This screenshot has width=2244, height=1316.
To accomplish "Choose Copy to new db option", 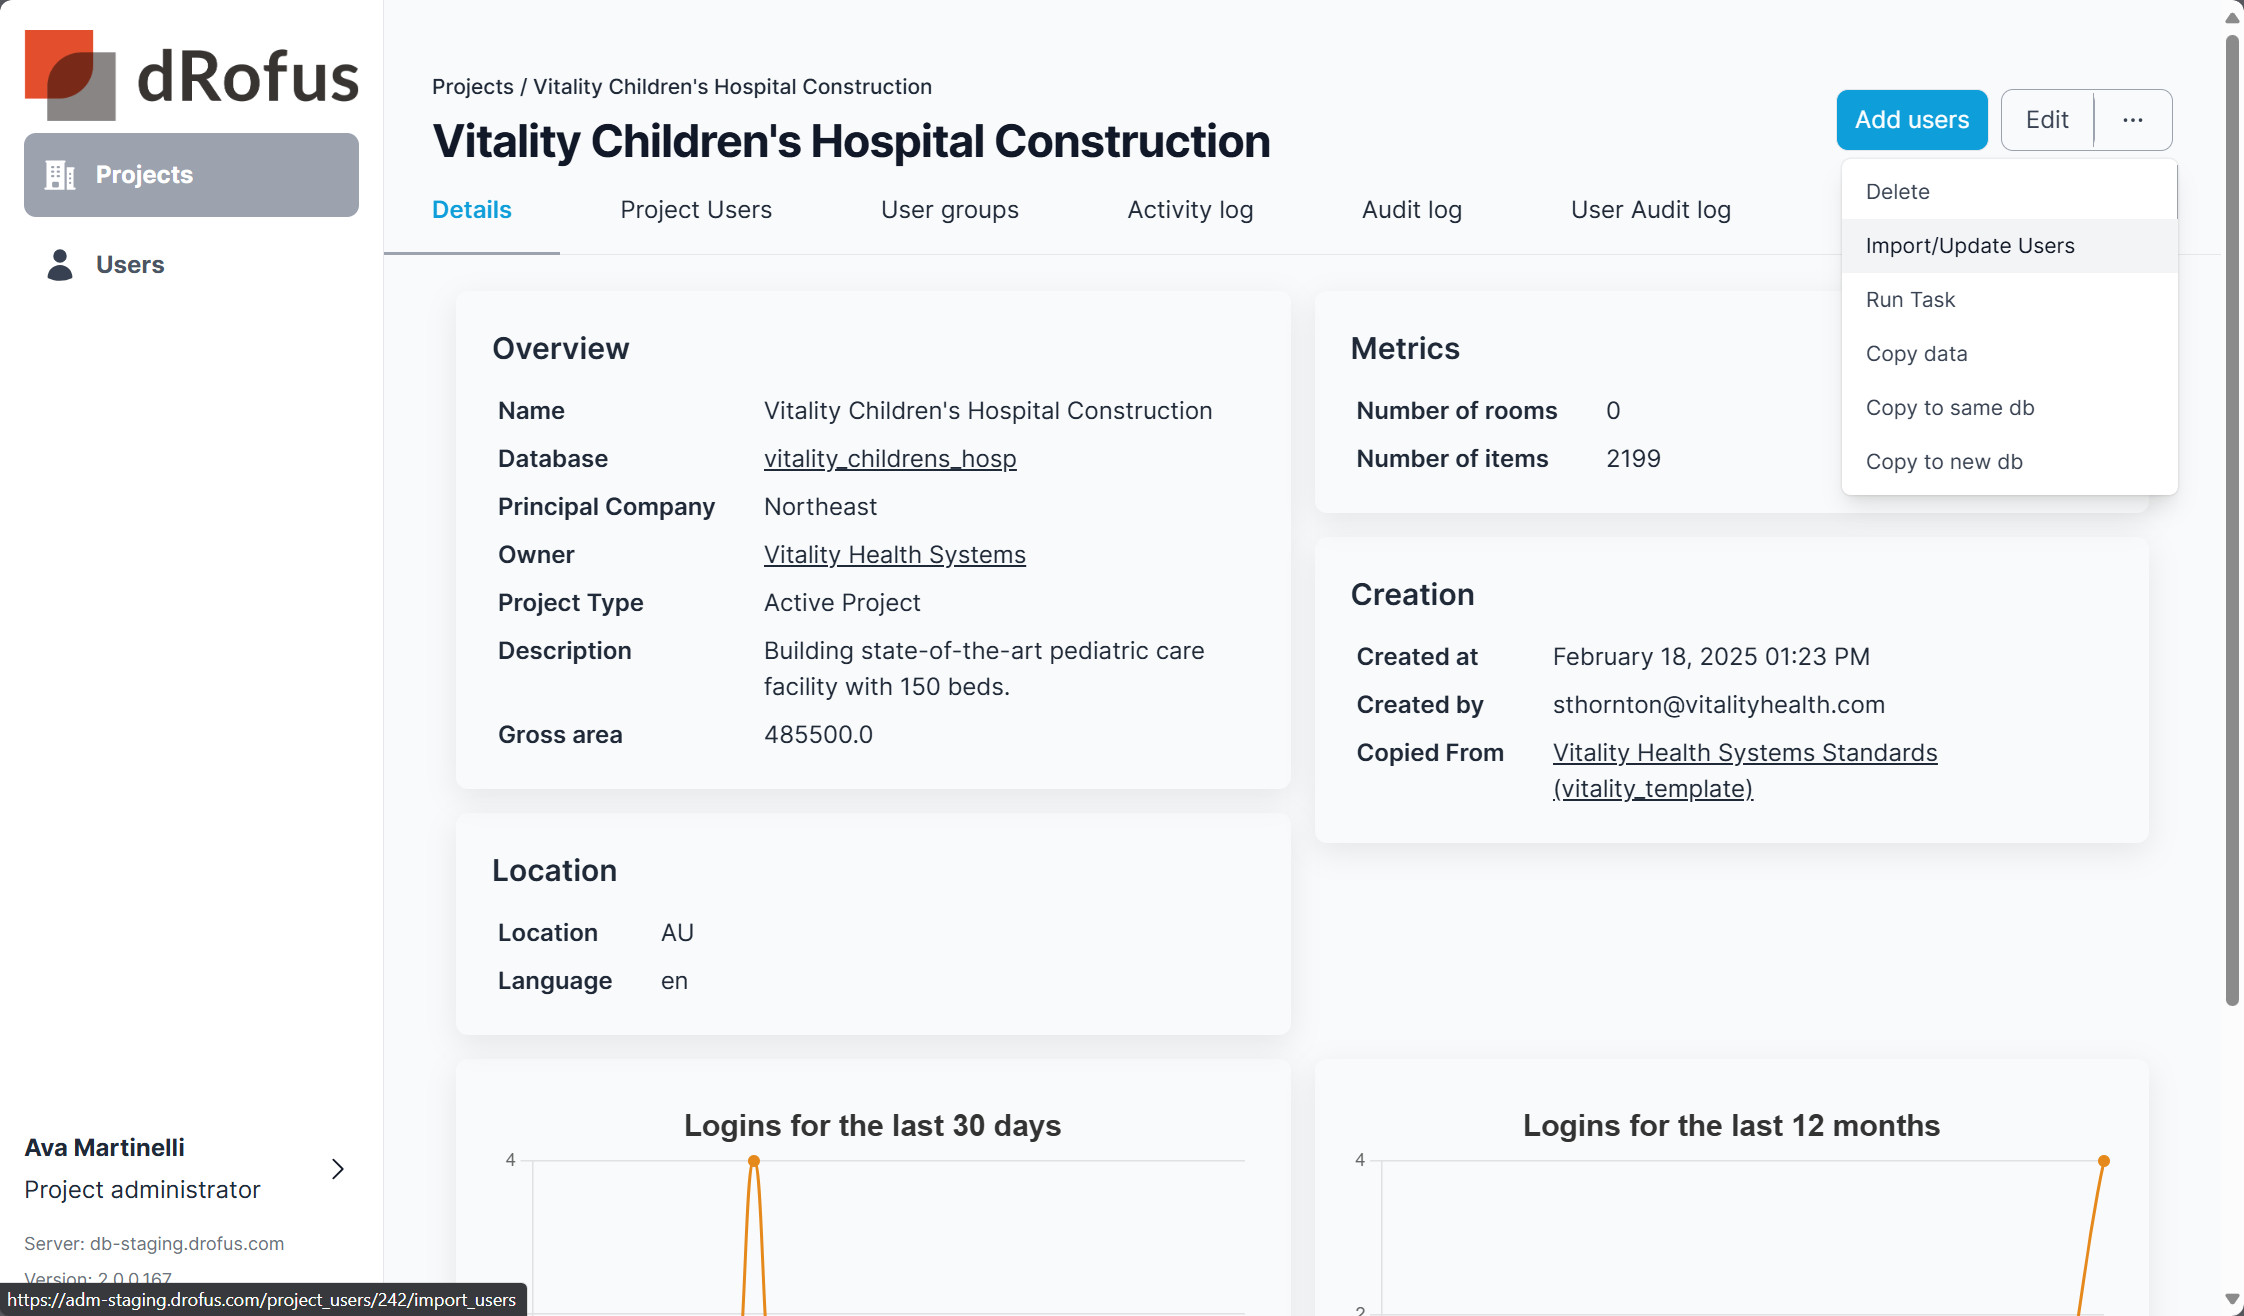I will coord(1943,462).
